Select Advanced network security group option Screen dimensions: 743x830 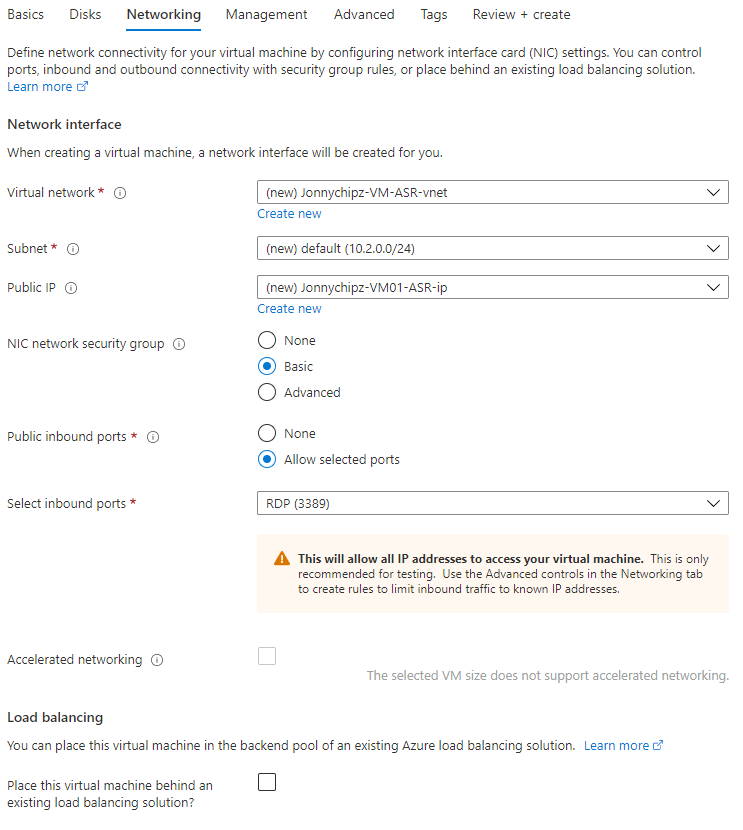(267, 393)
